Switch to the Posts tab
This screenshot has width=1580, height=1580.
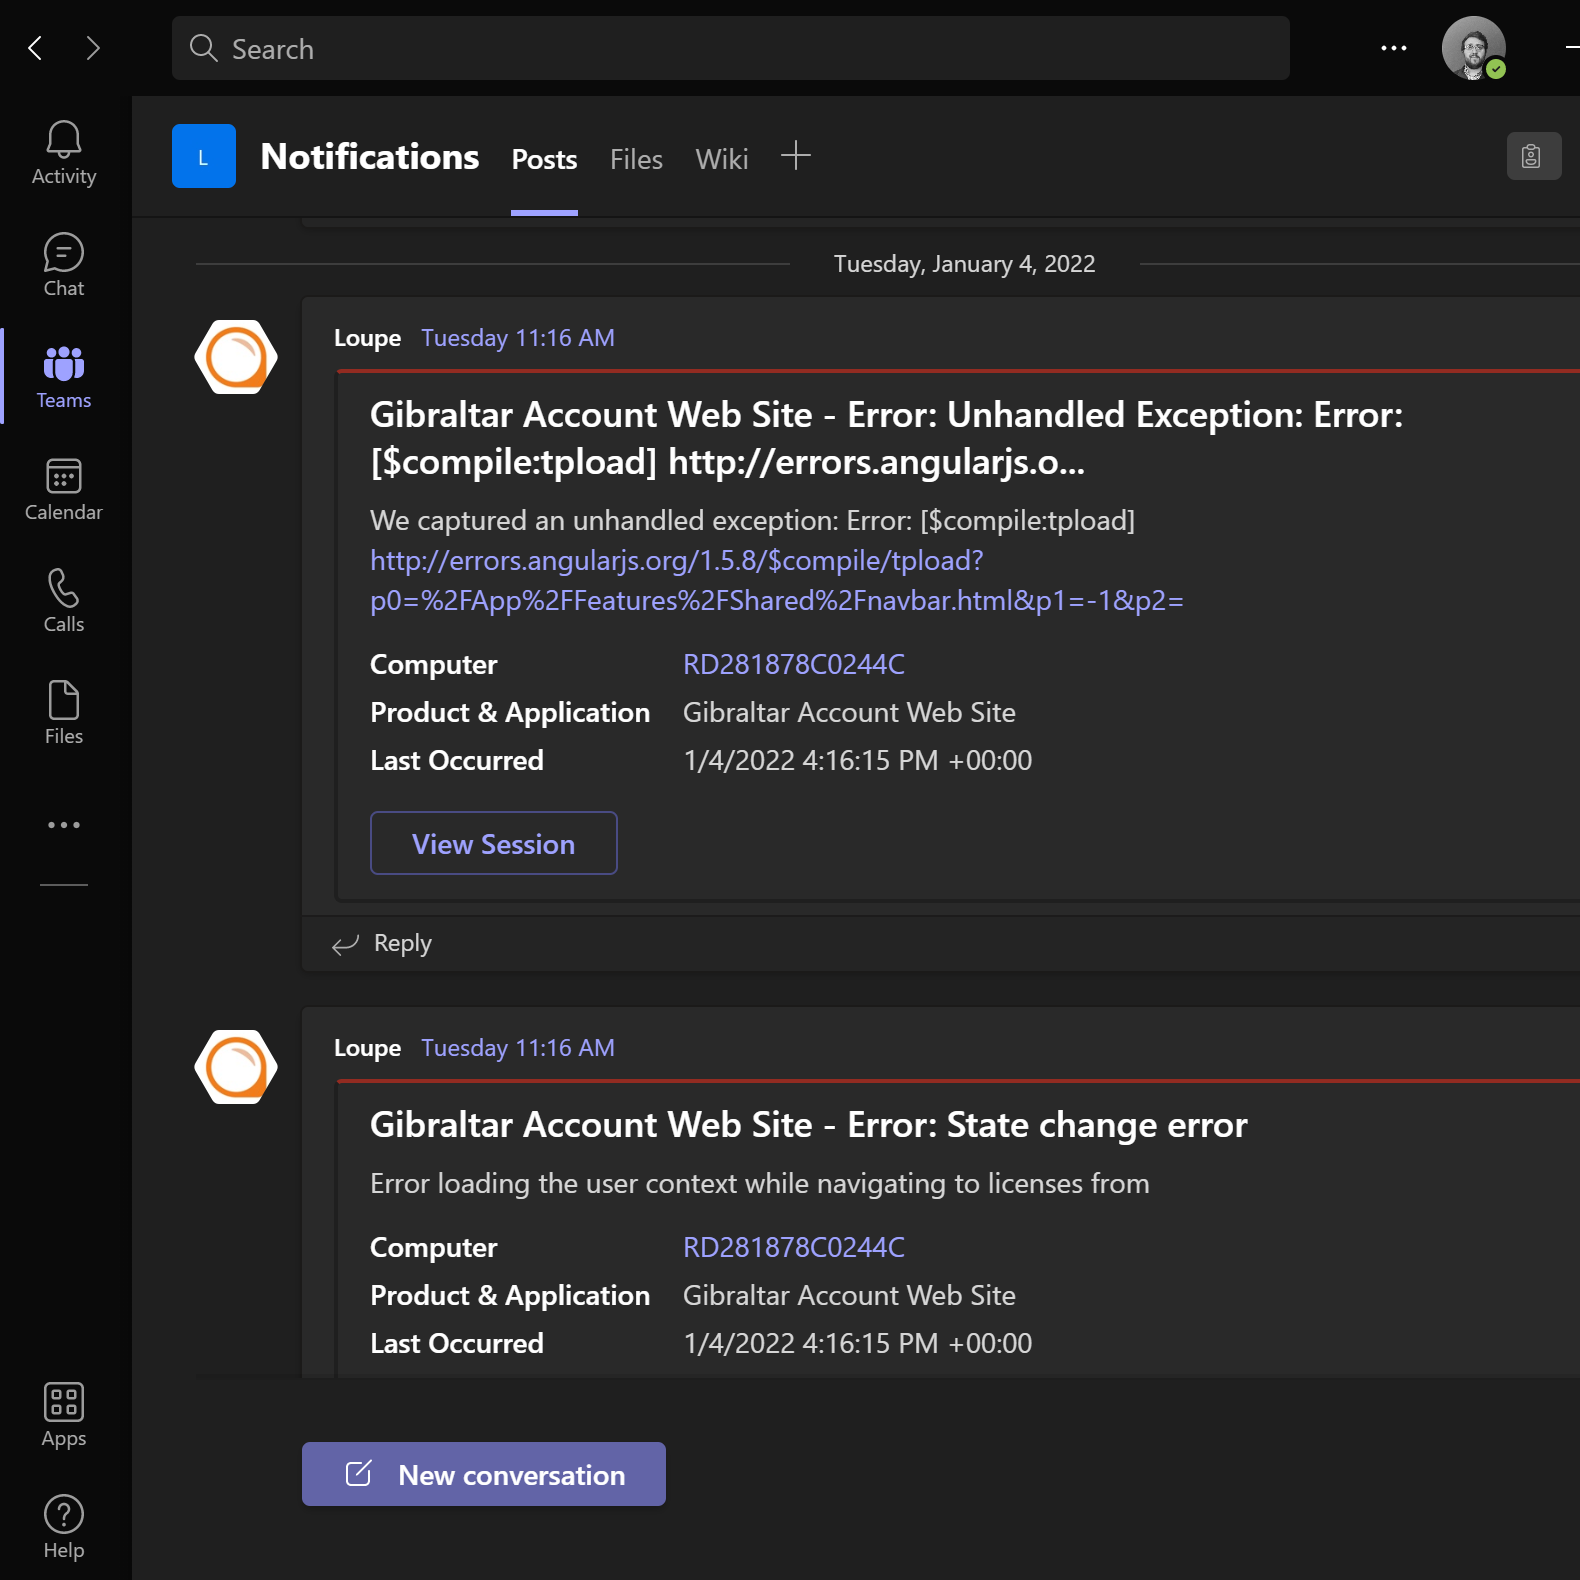click(x=544, y=160)
